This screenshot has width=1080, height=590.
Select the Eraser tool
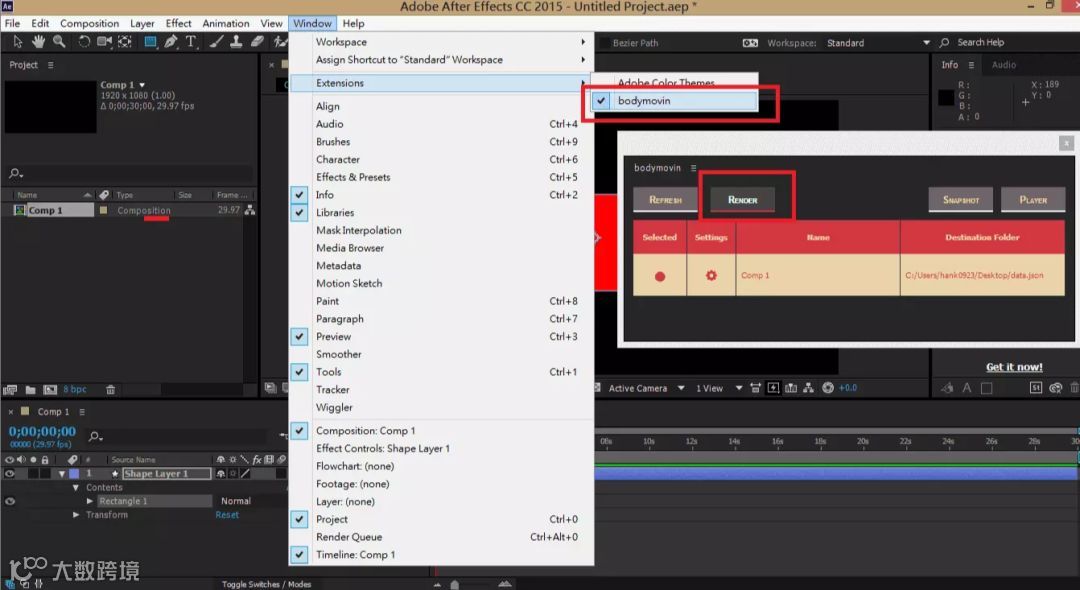click(258, 42)
